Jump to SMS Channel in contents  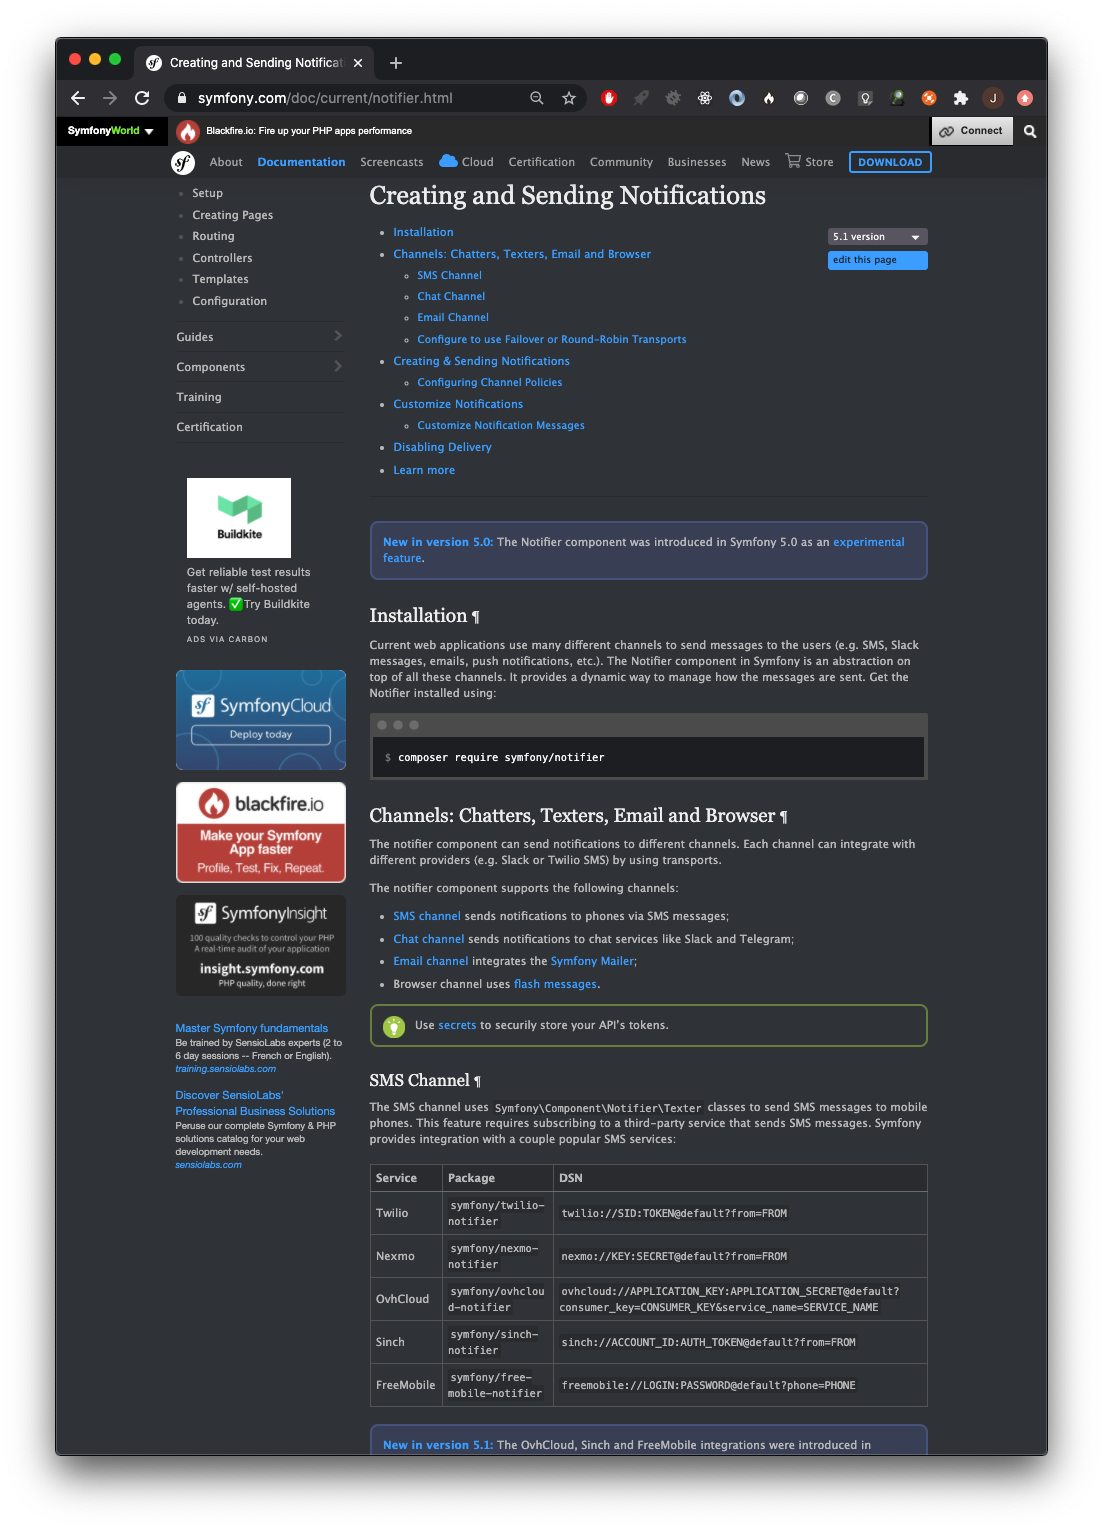(449, 275)
